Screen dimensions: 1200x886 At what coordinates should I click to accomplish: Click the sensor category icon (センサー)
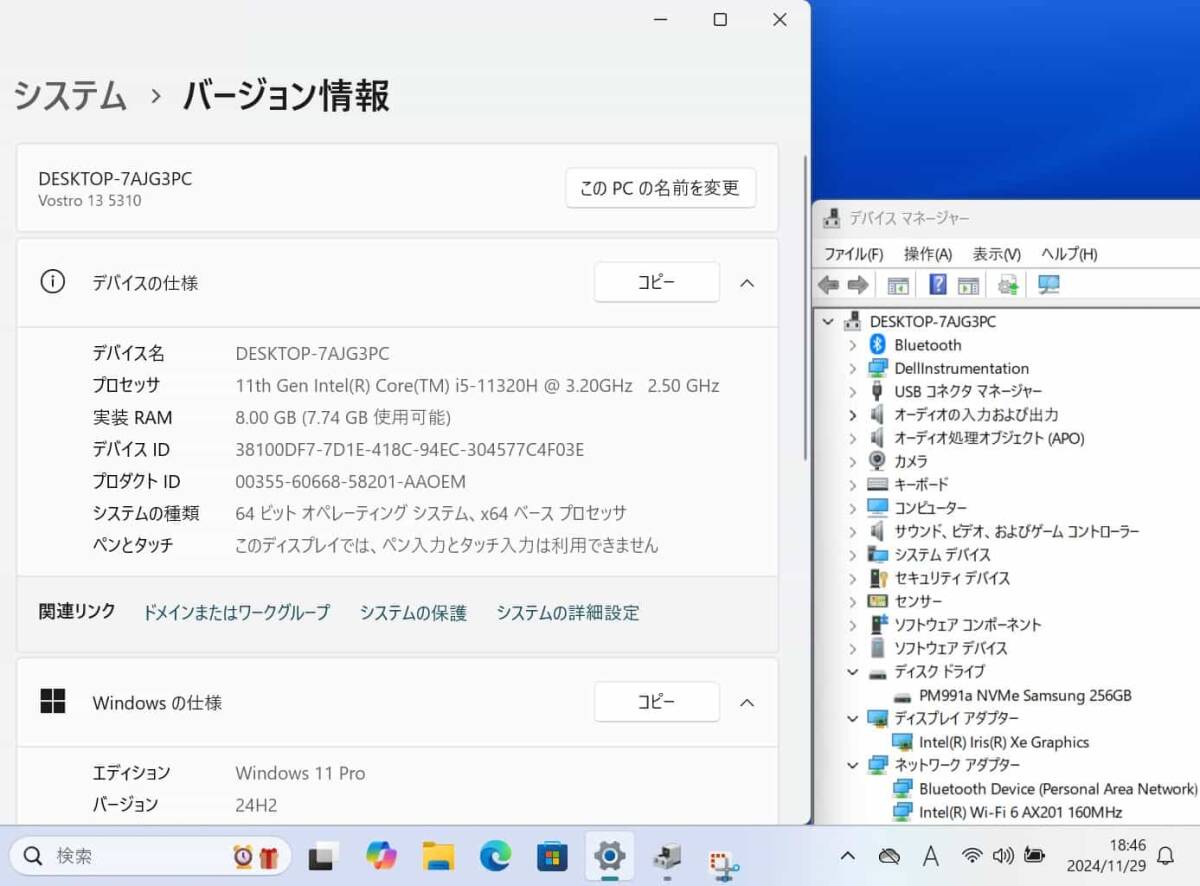pyautogui.click(x=877, y=601)
